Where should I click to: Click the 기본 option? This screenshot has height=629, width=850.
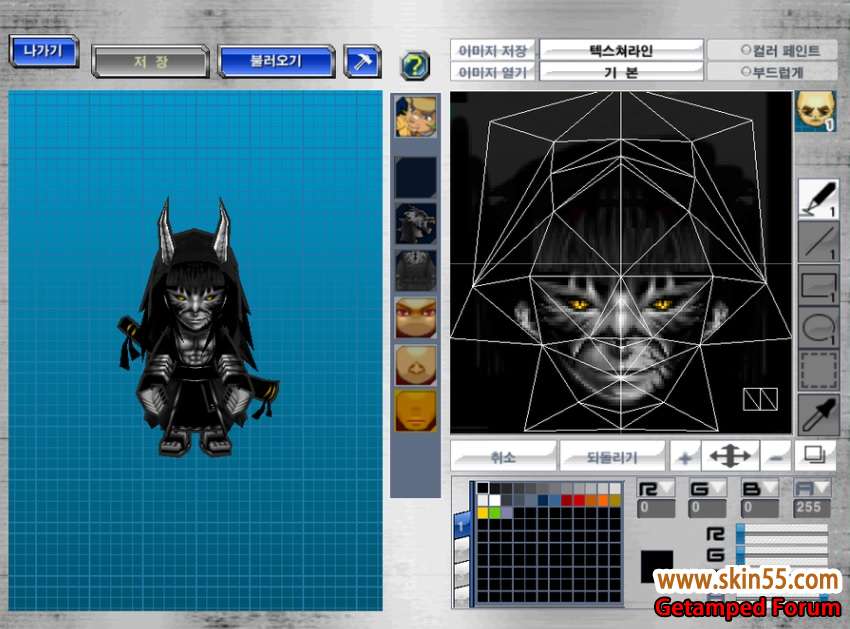coord(621,72)
